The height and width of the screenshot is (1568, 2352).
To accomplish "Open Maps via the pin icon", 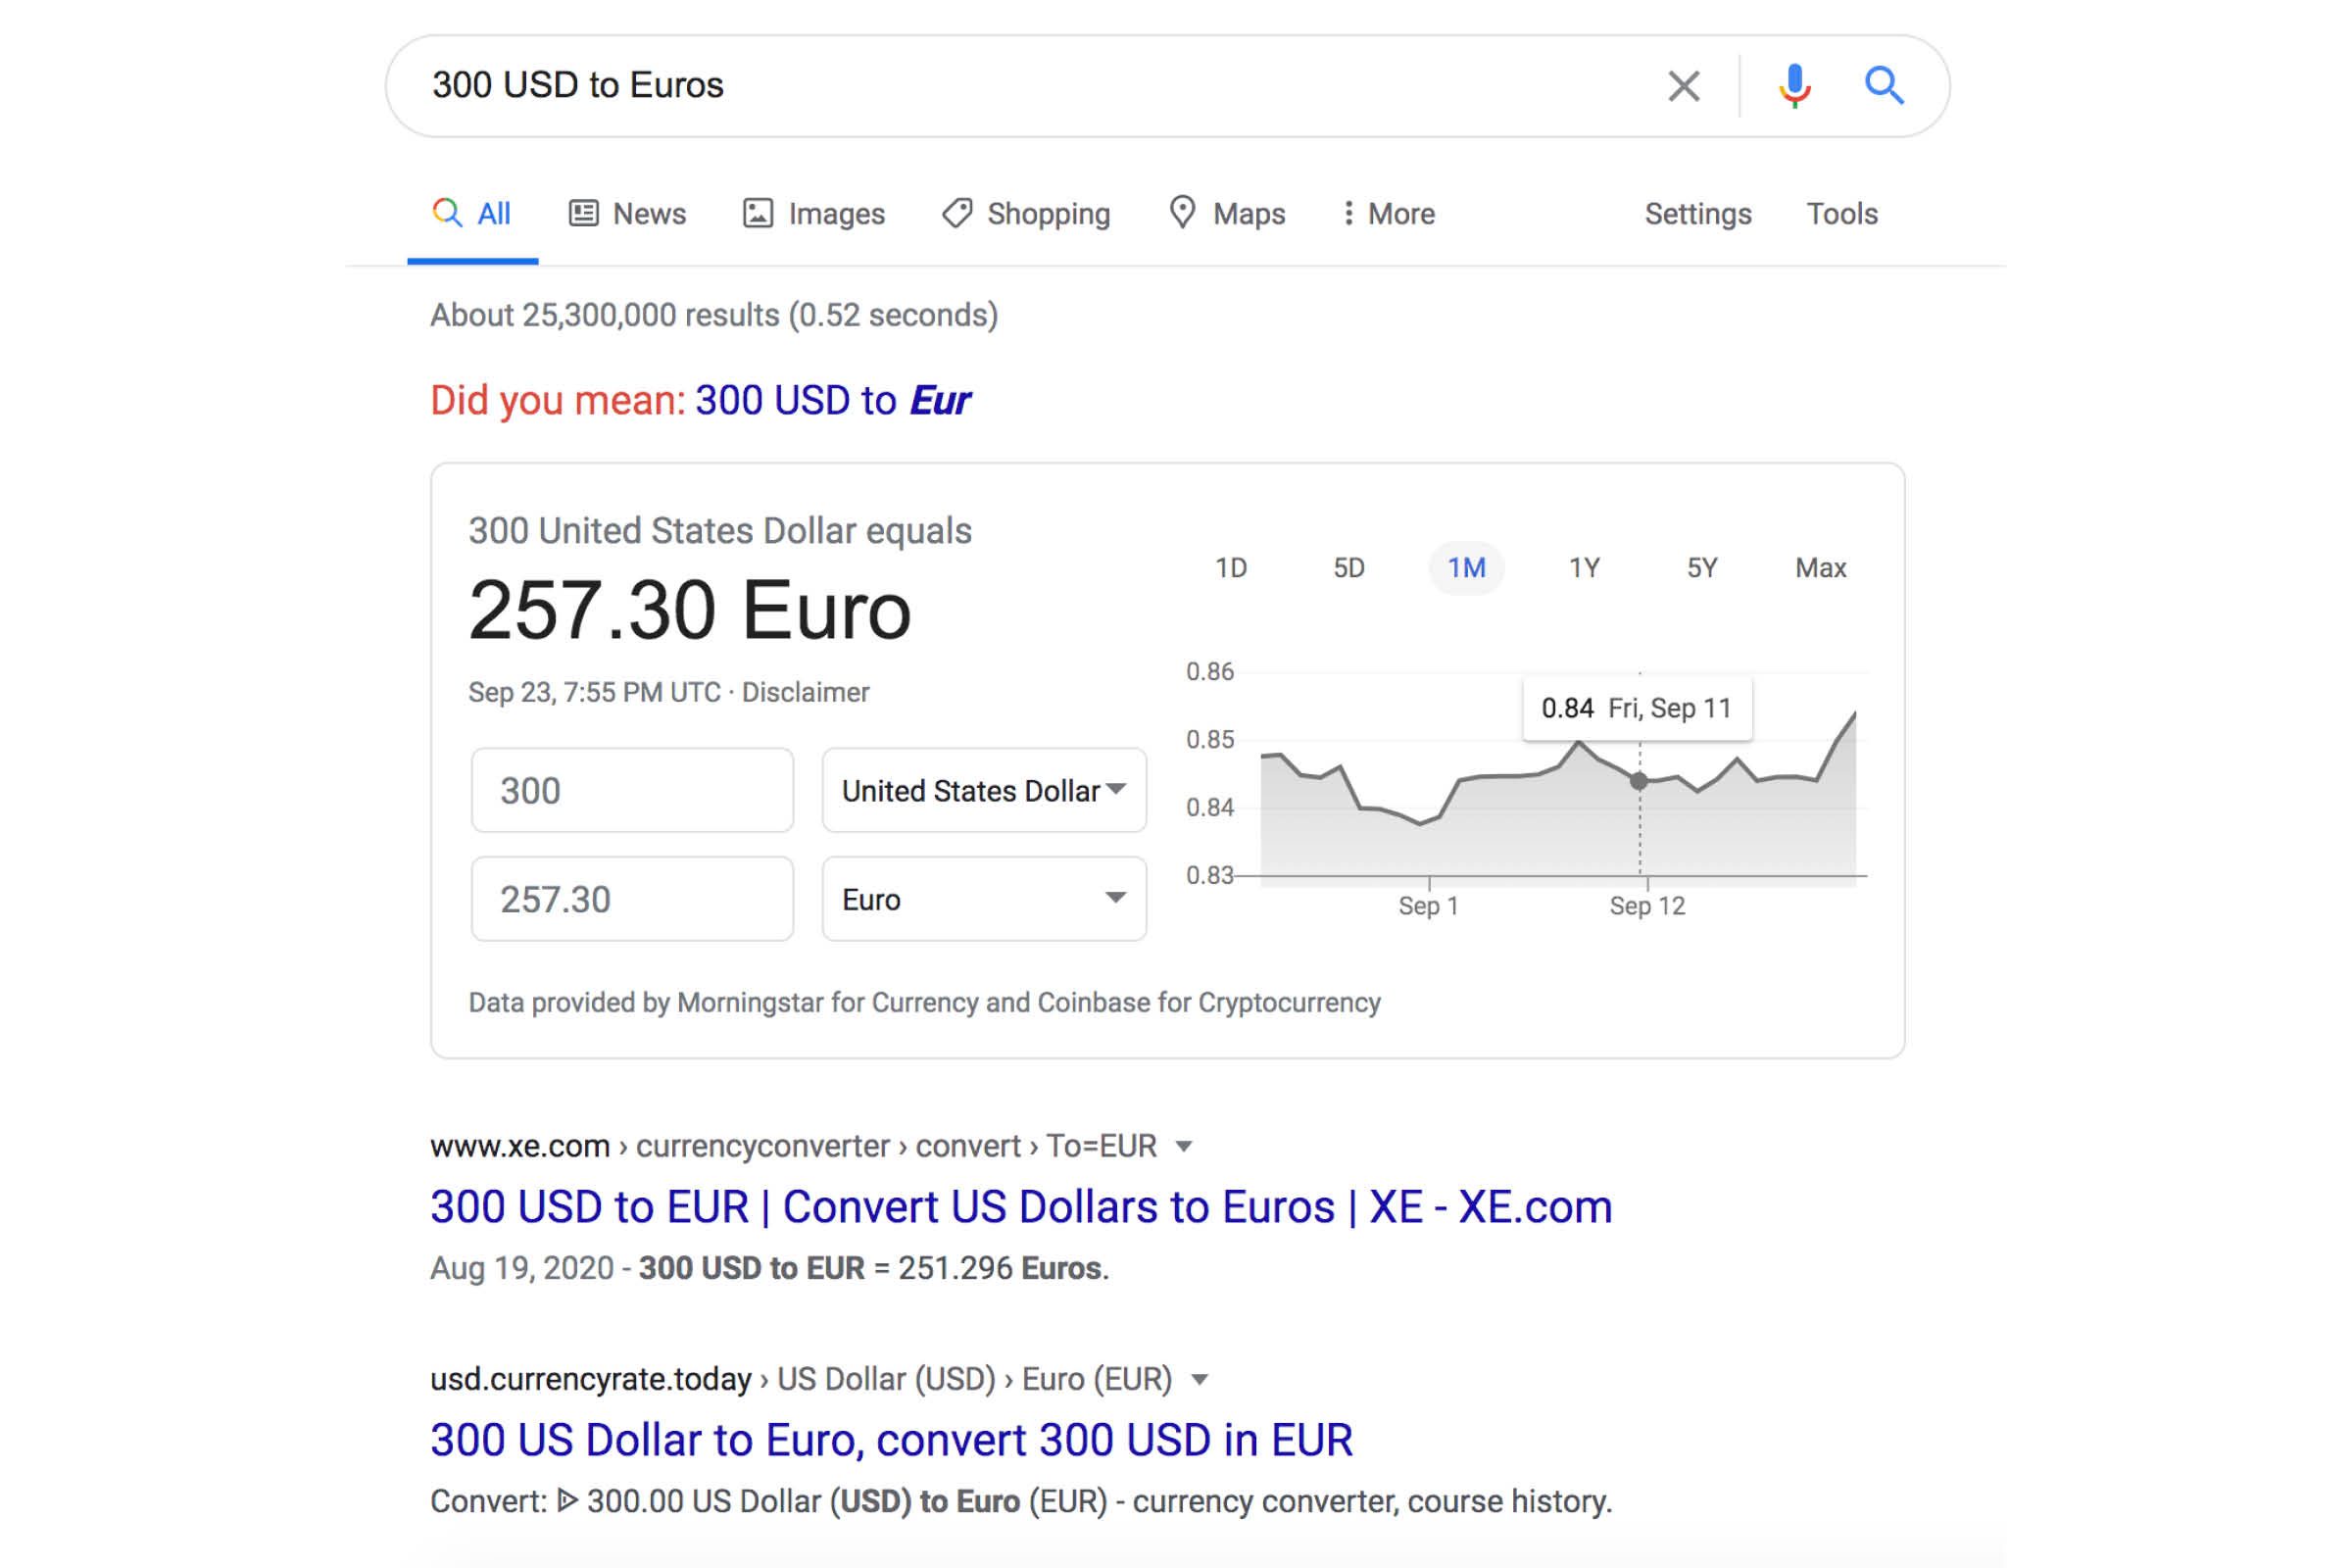I will (1183, 213).
